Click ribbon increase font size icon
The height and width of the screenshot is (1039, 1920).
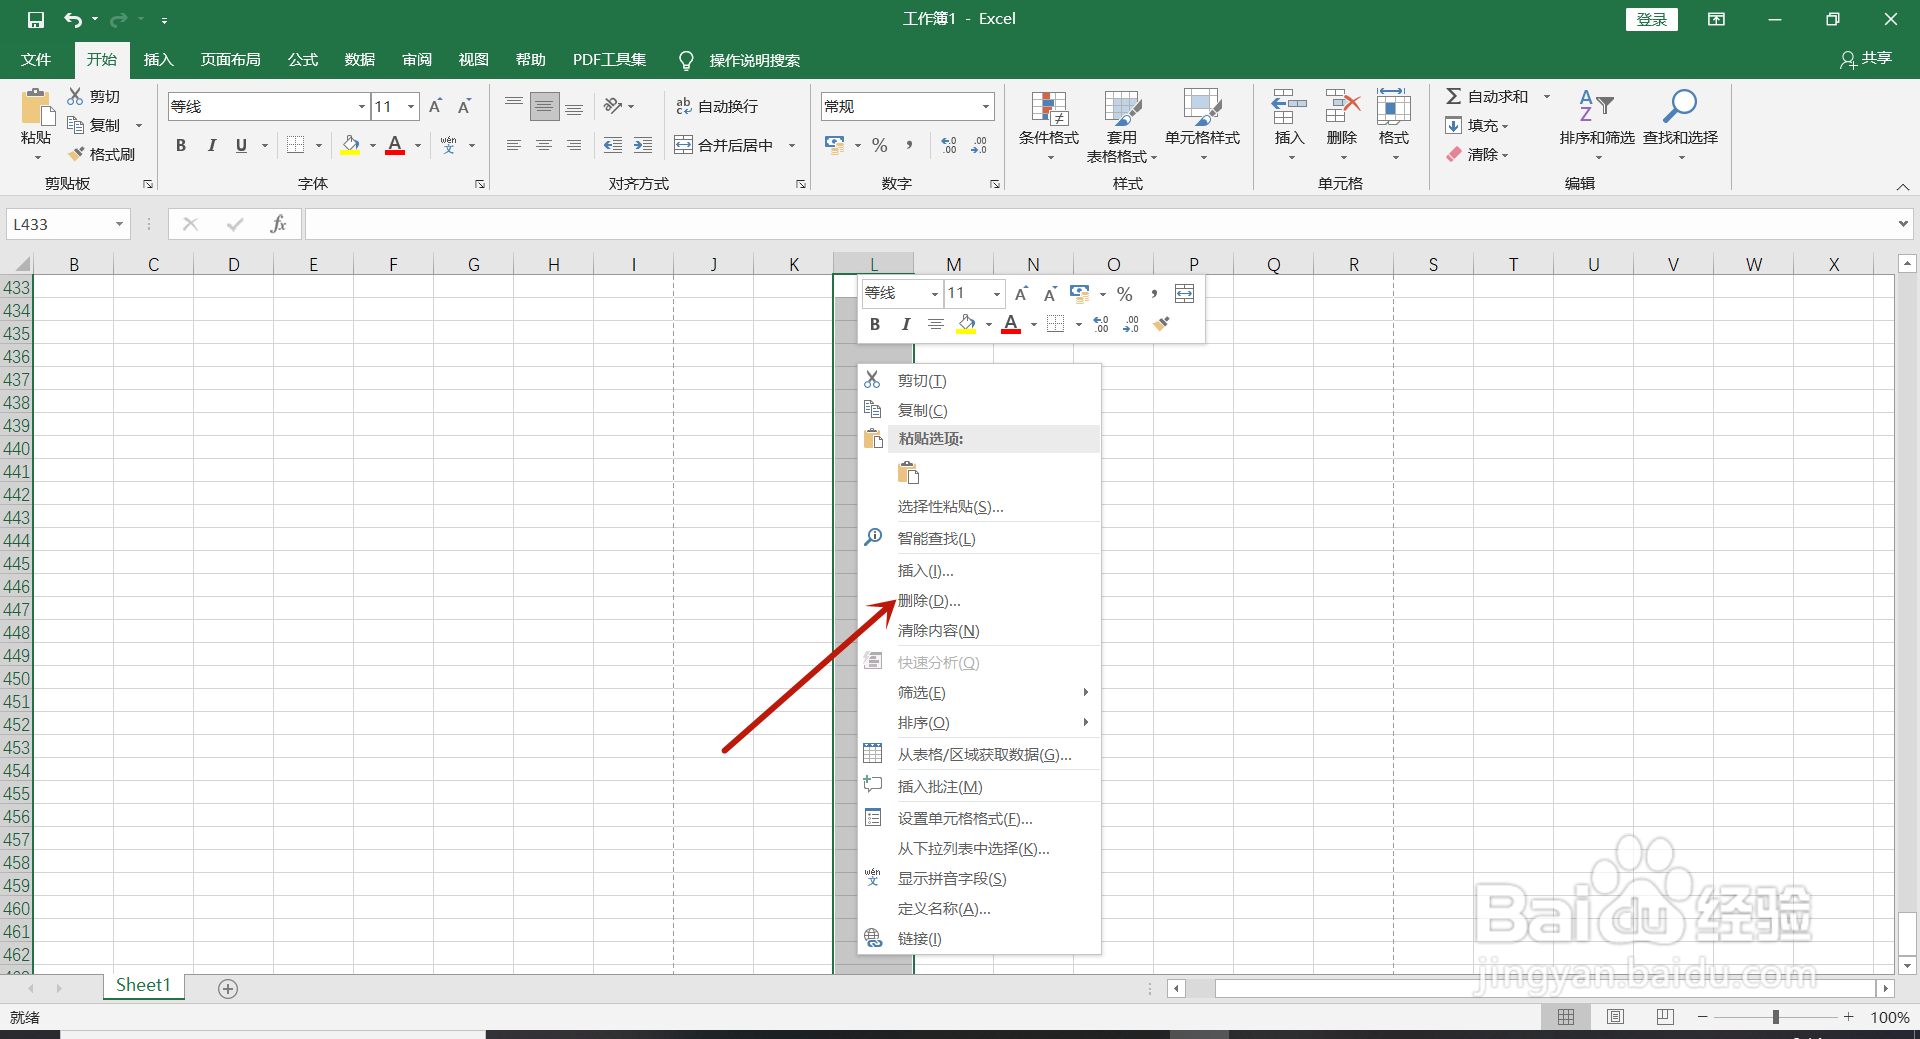coord(435,106)
